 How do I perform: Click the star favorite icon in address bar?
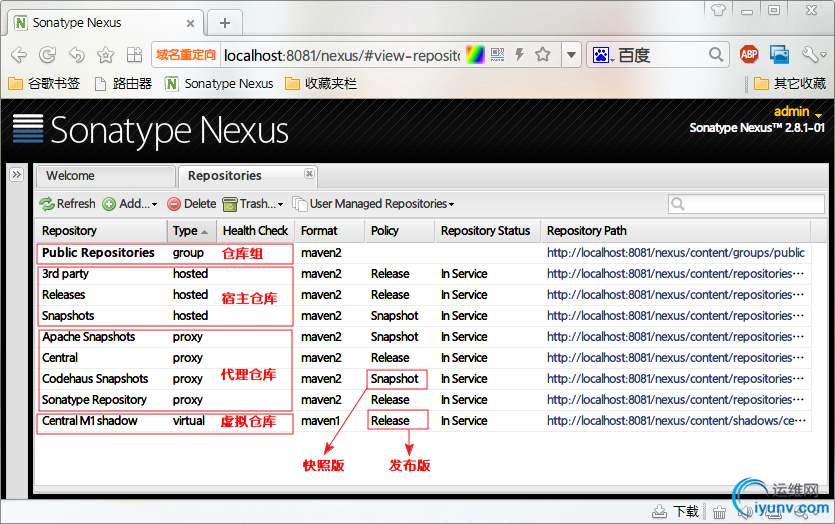[x=543, y=54]
